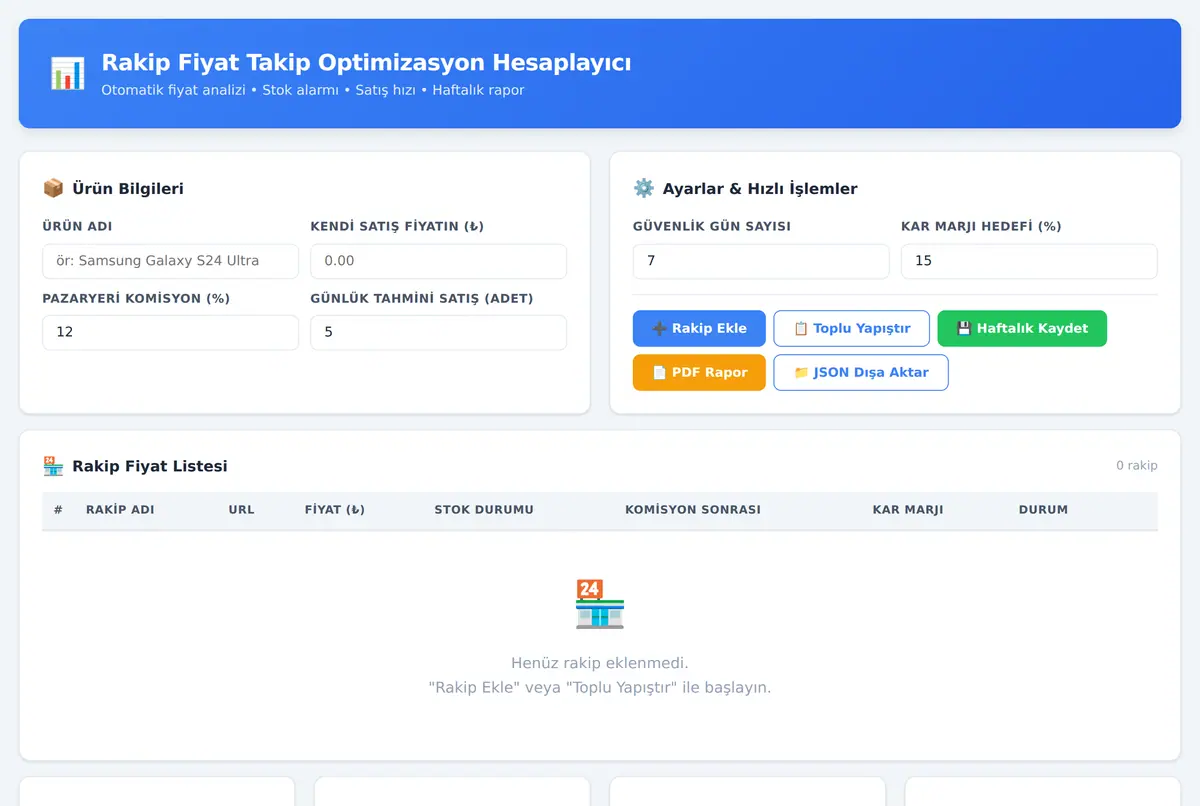The height and width of the screenshot is (806, 1200).
Task: Click the Pazaryeri Komisyon field showing 12
Action: 170,332
